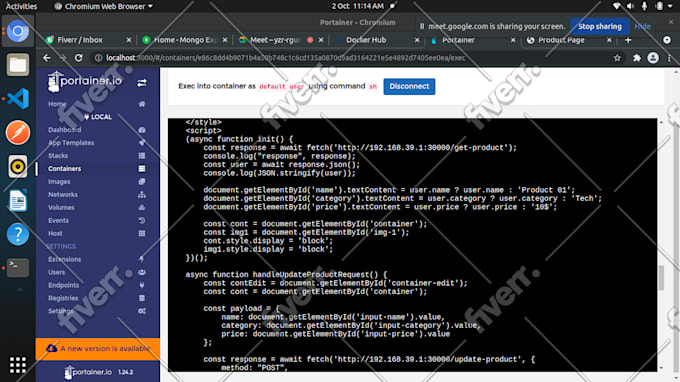Go back in browser
The image size is (680, 382).
click(x=47, y=58)
